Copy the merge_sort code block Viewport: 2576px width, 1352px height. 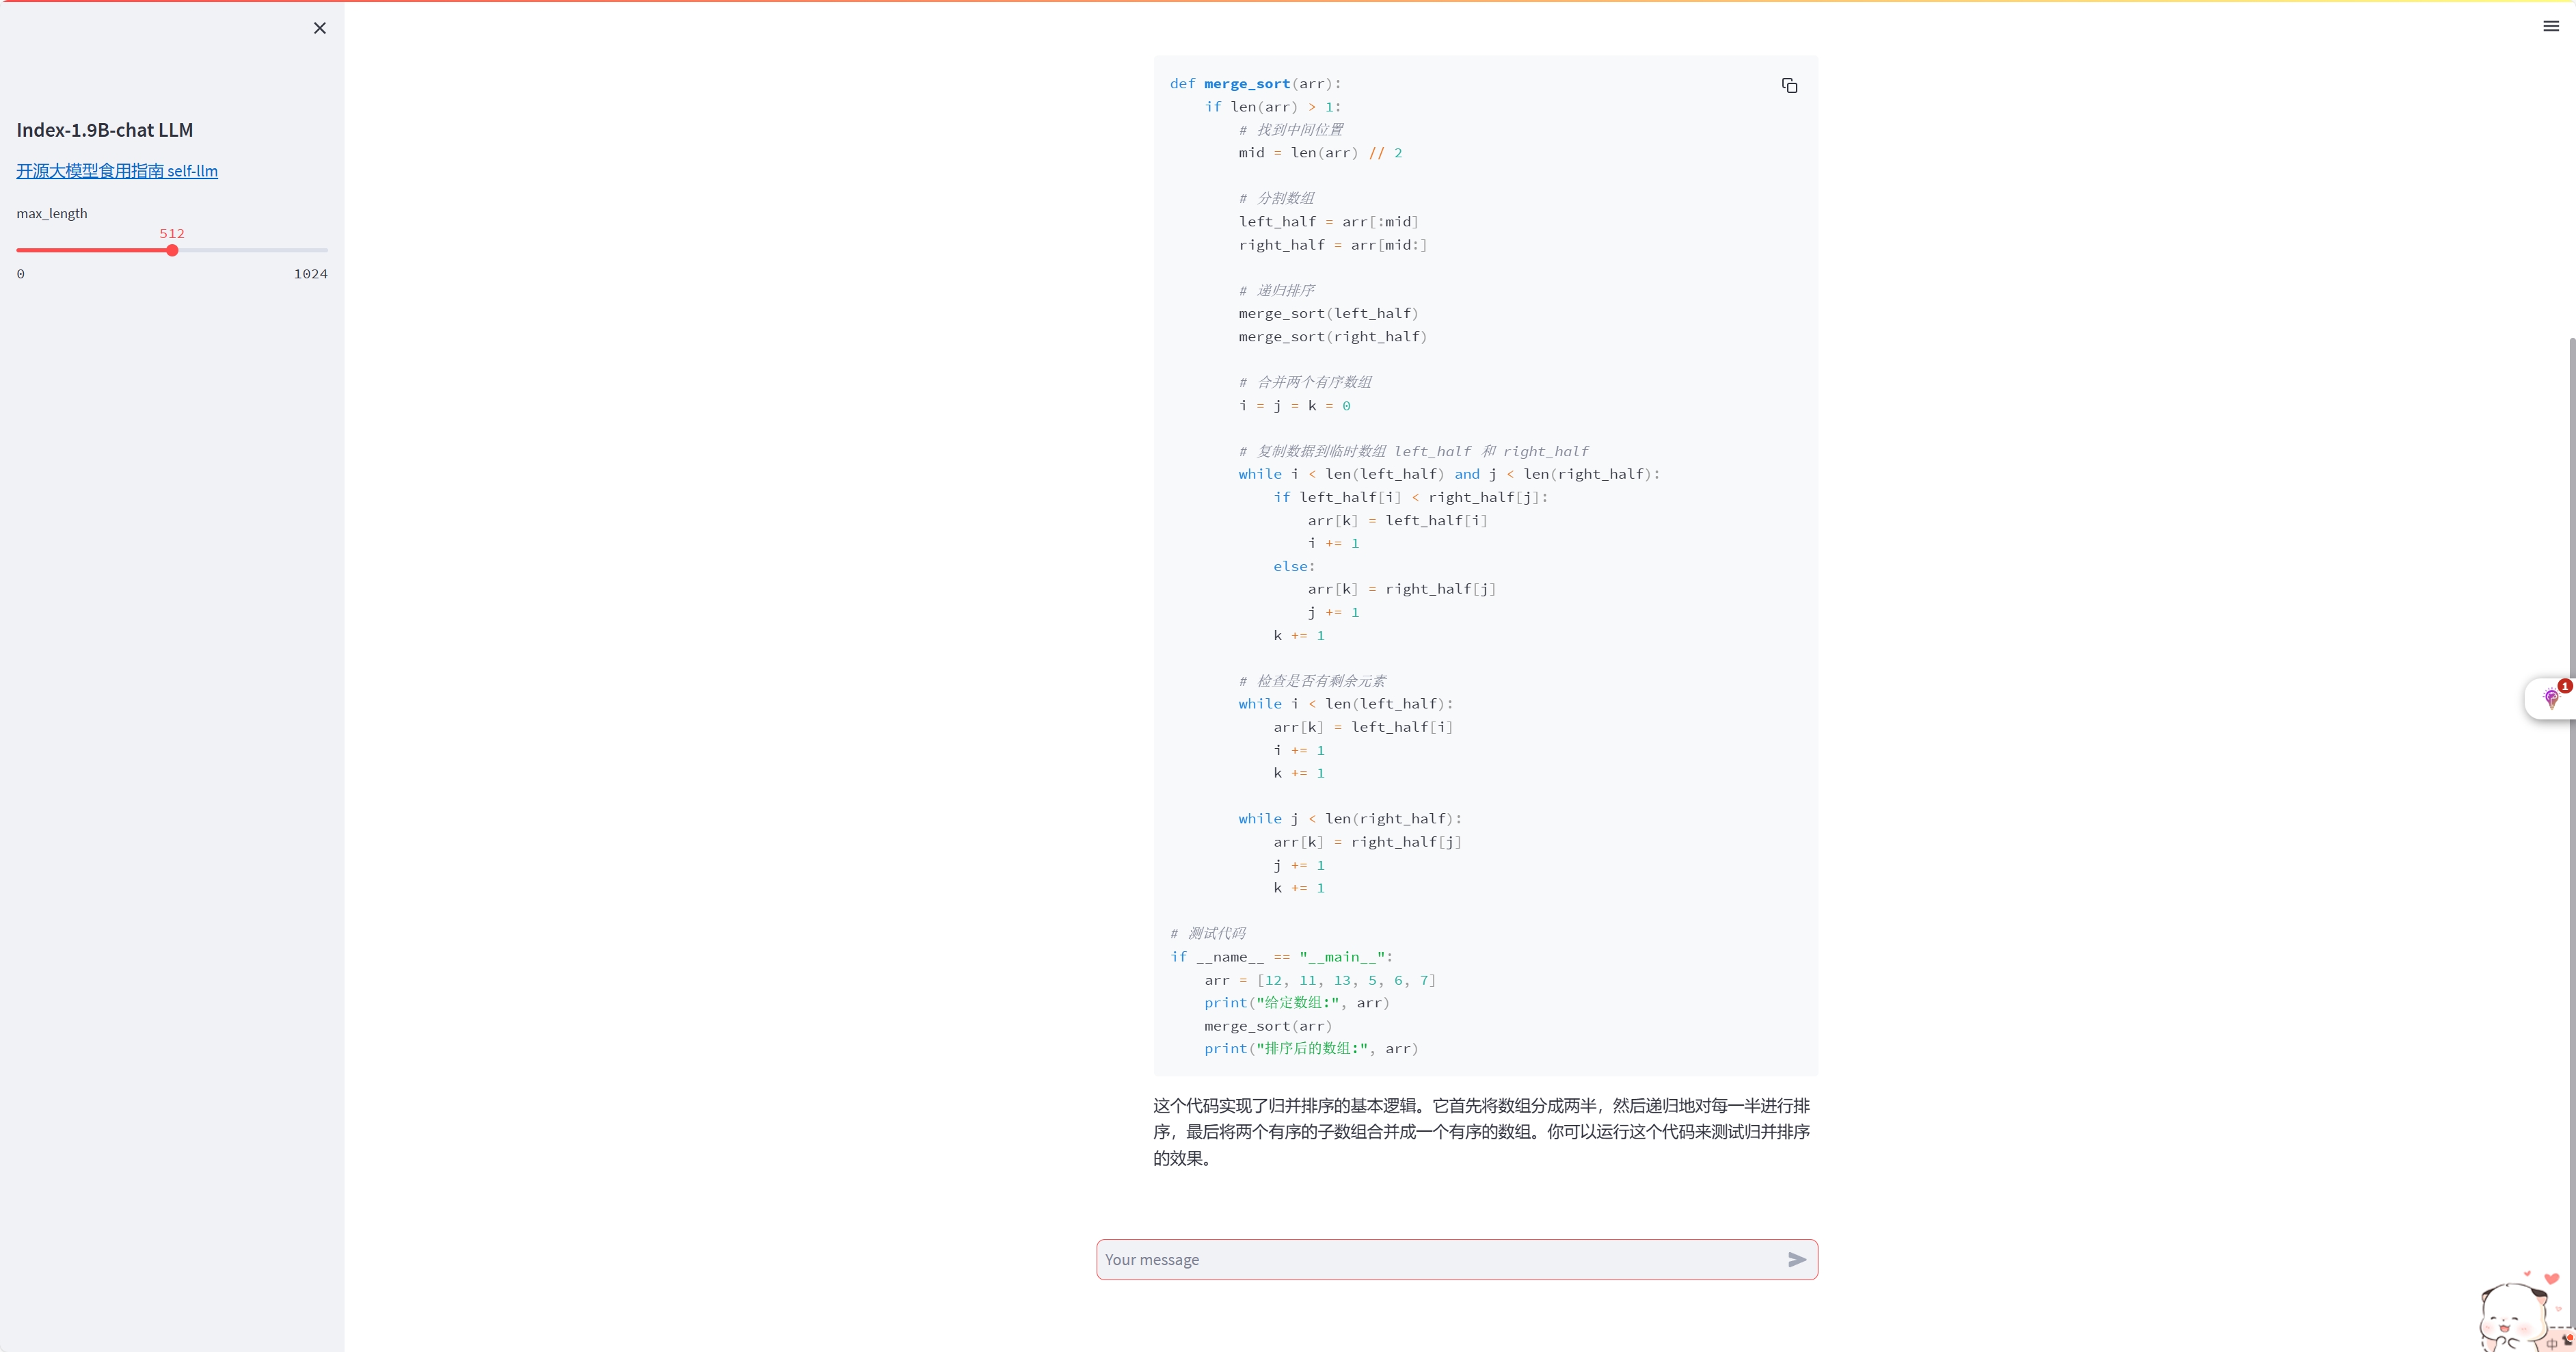point(1789,86)
